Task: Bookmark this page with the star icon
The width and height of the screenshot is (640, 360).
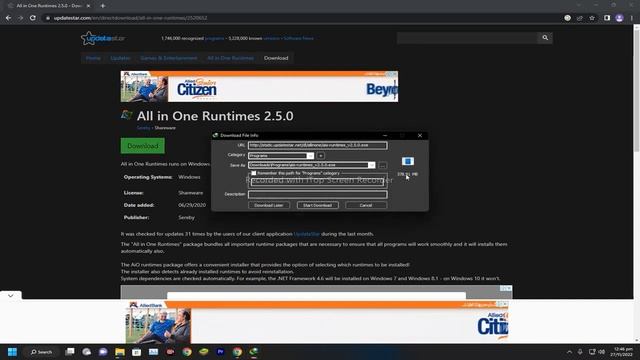Action: tap(592, 18)
